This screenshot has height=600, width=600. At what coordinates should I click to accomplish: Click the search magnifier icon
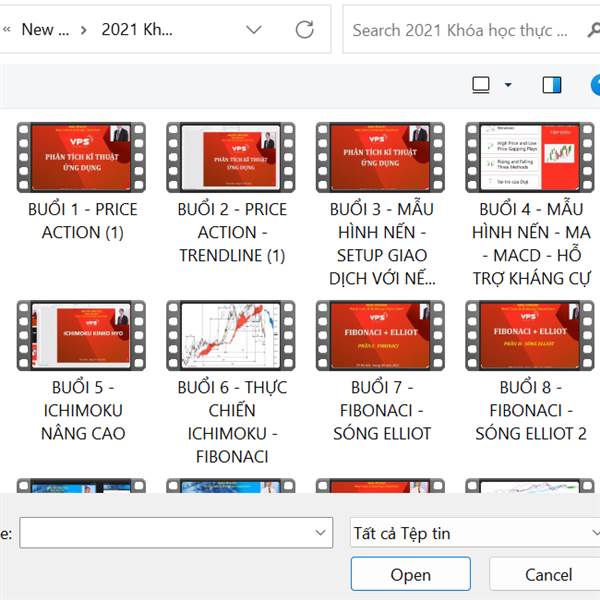pyautogui.click(x=593, y=30)
